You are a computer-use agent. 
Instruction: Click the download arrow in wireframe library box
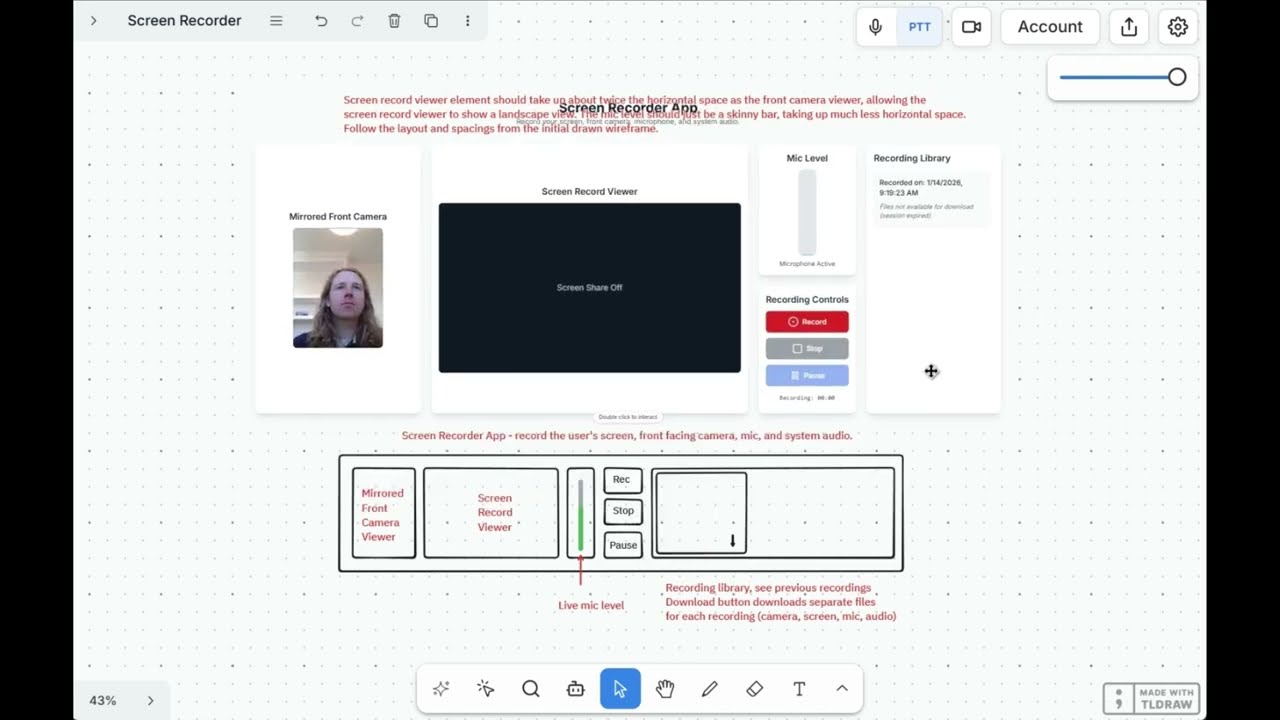[733, 541]
